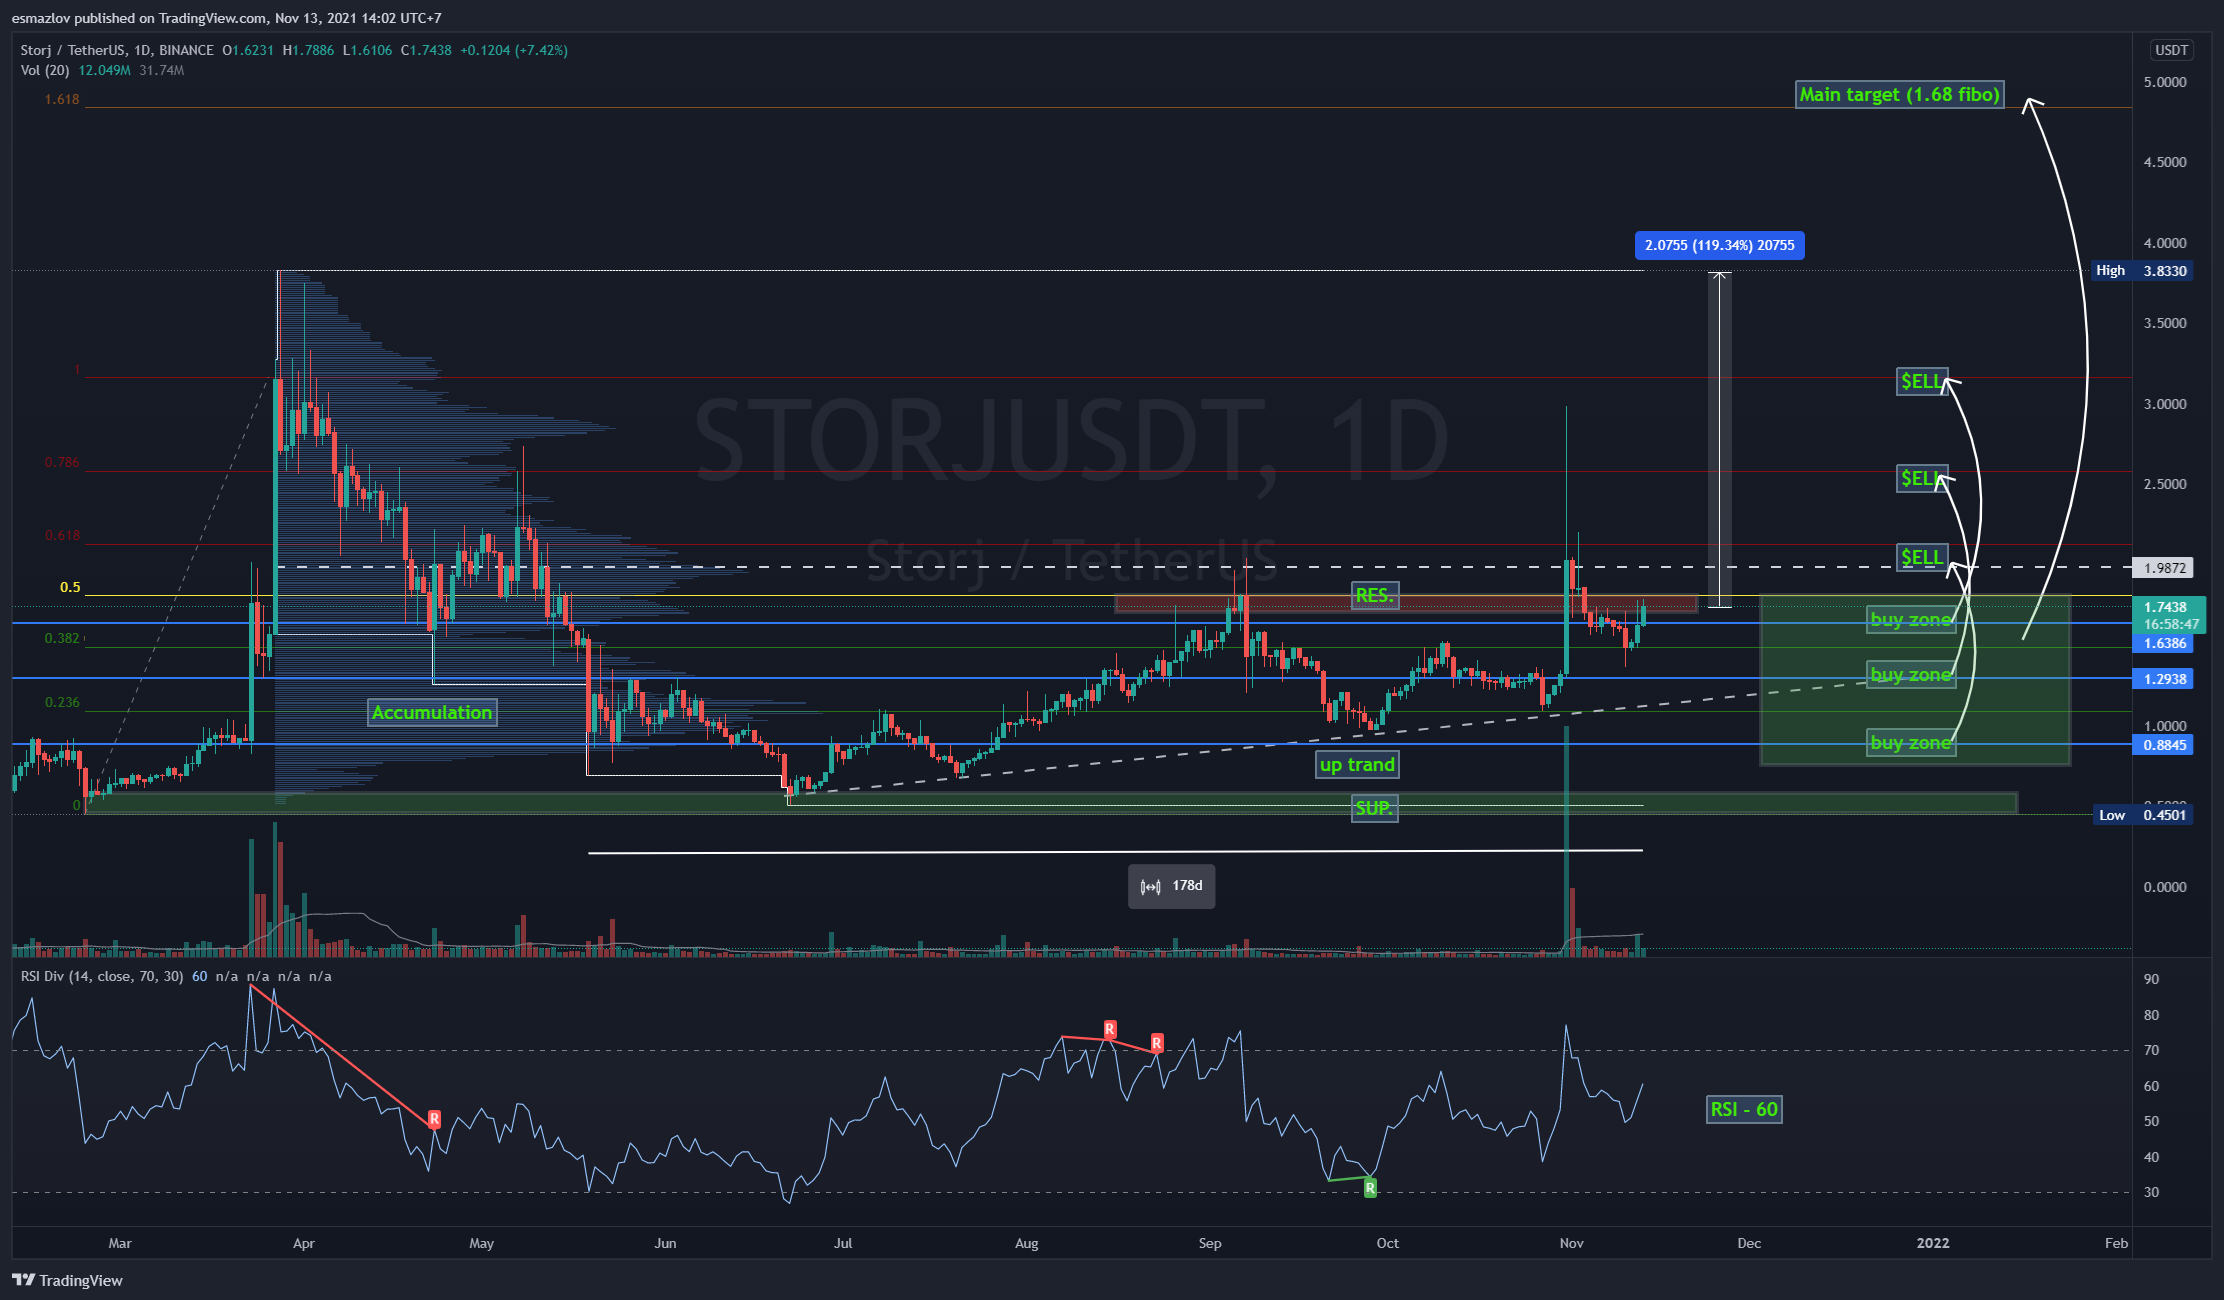Click the 0.236 fib level label
Image resolution: width=2224 pixels, height=1300 pixels.
click(62, 702)
